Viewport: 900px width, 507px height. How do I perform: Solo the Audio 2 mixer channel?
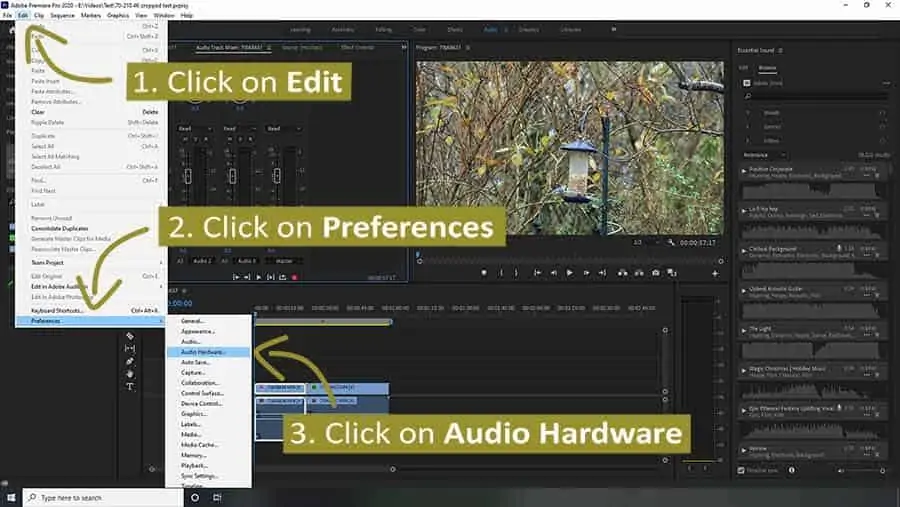coord(195,140)
